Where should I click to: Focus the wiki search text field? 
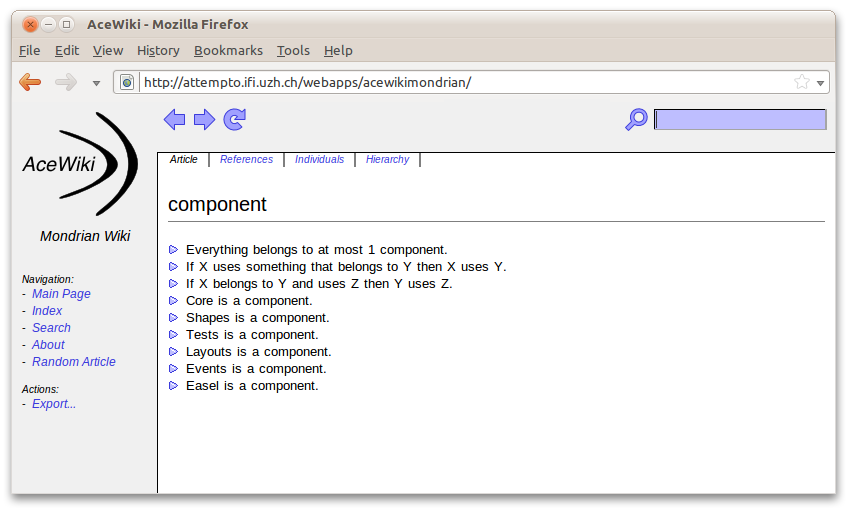click(740, 120)
